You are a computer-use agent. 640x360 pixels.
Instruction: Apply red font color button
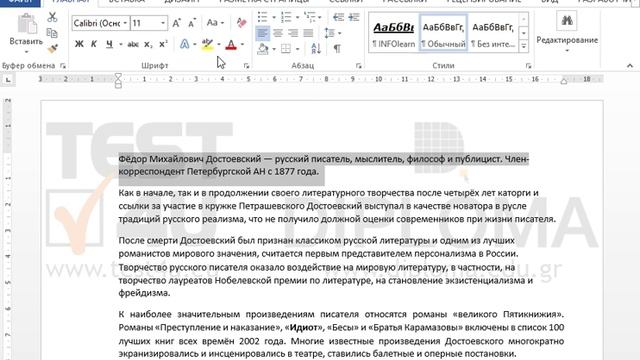point(231,44)
